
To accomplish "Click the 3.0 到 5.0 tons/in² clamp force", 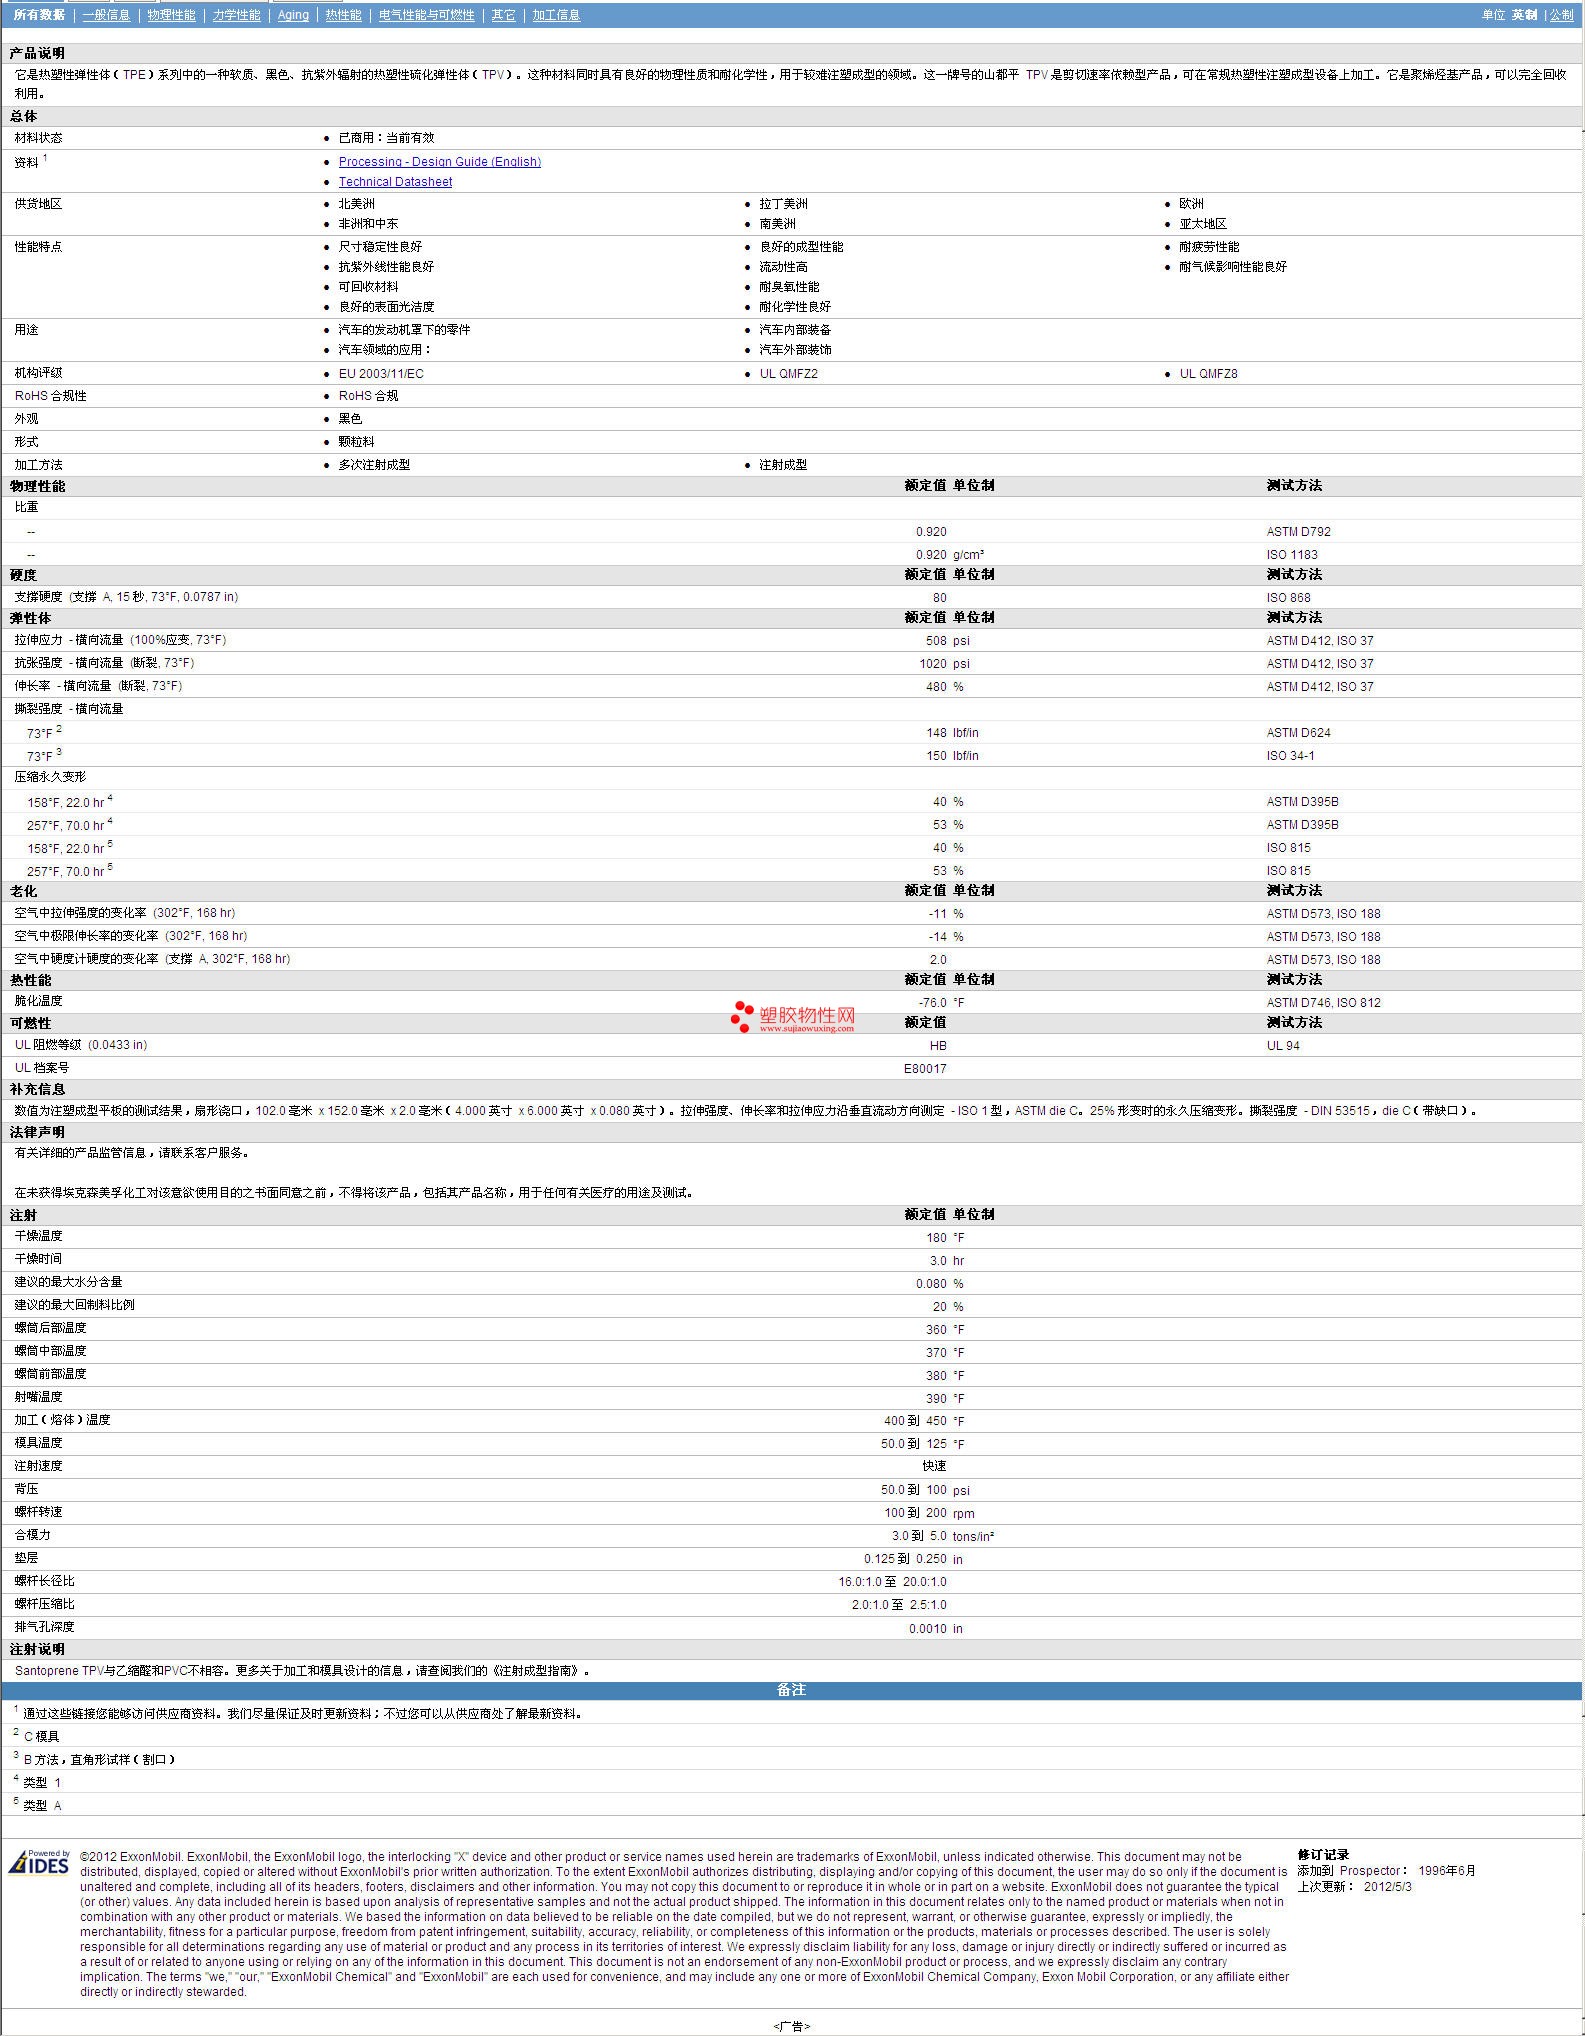I will click(943, 1536).
